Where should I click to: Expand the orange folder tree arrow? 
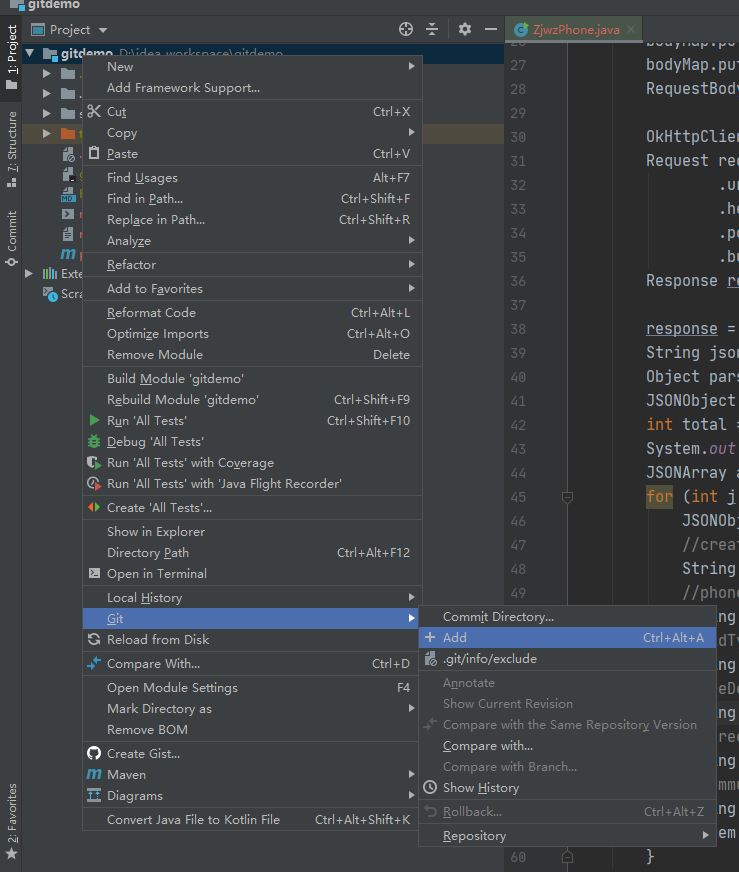pyautogui.click(x=47, y=133)
